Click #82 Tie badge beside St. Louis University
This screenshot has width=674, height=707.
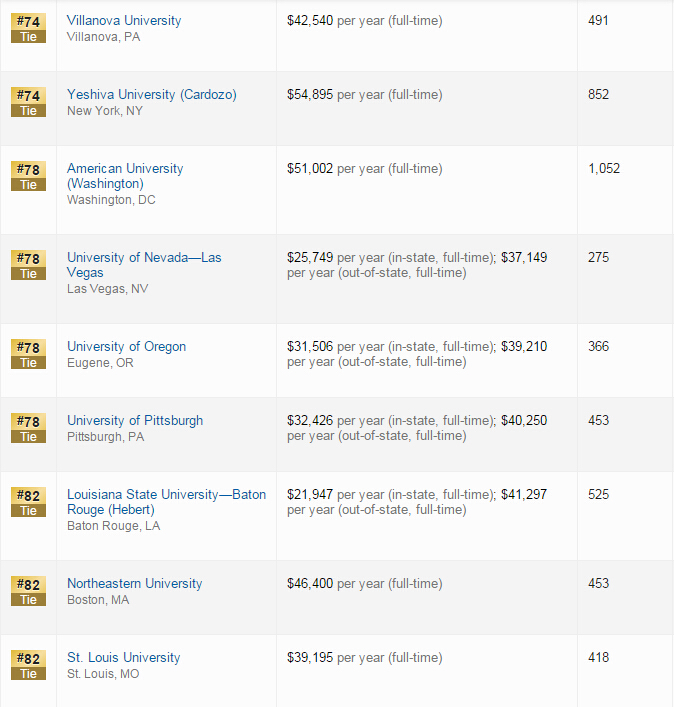28,665
